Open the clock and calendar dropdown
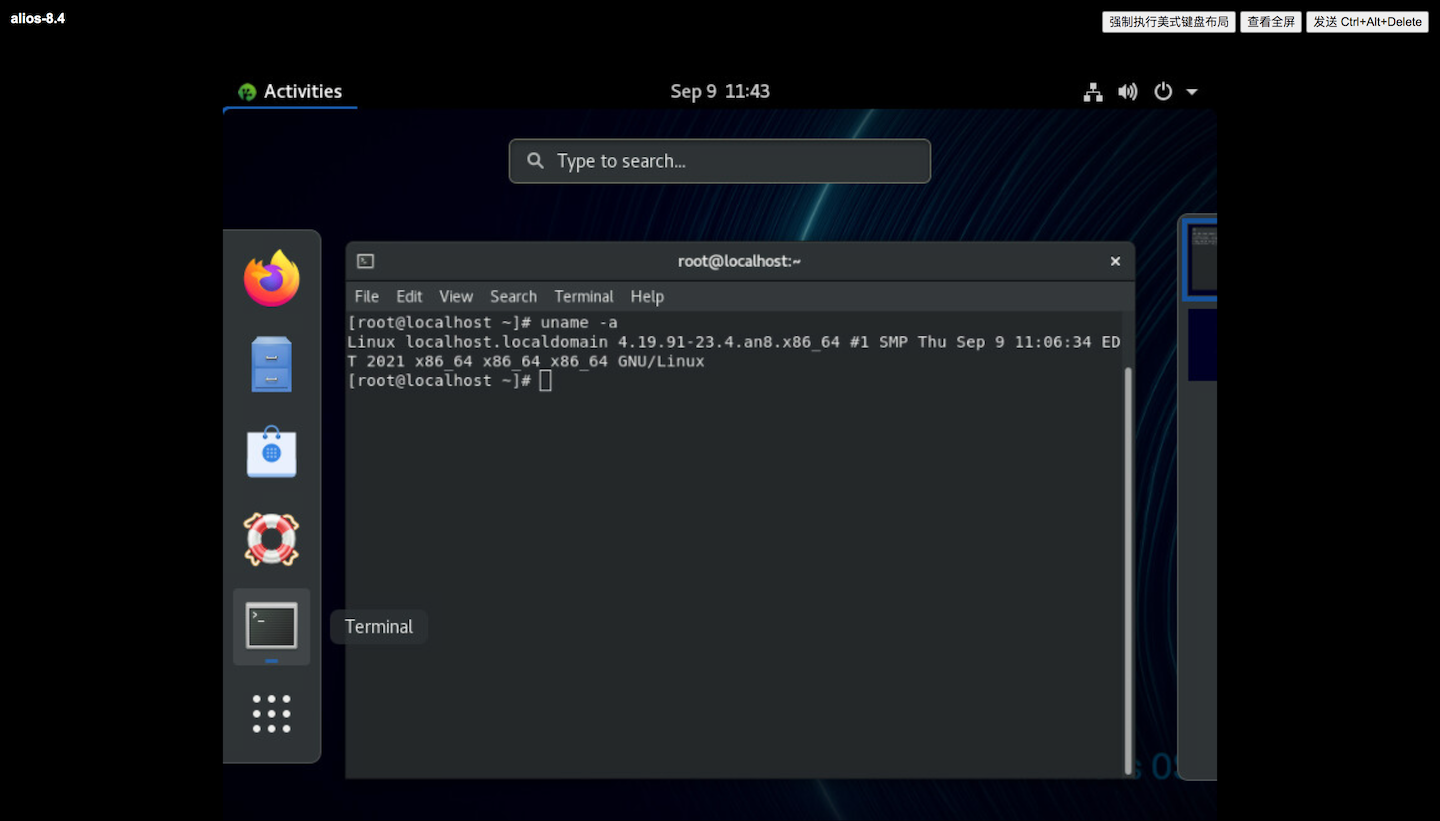Viewport: 1440px width, 821px height. click(x=719, y=91)
